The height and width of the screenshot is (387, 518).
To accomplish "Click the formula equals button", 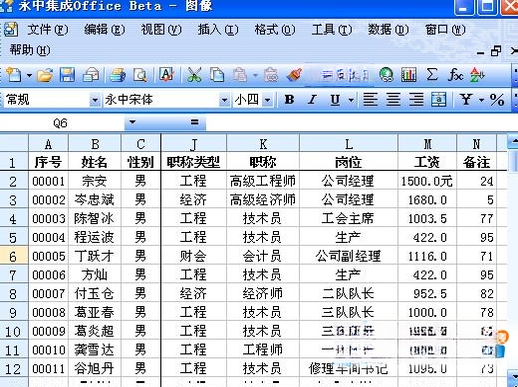I will [x=195, y=122].
